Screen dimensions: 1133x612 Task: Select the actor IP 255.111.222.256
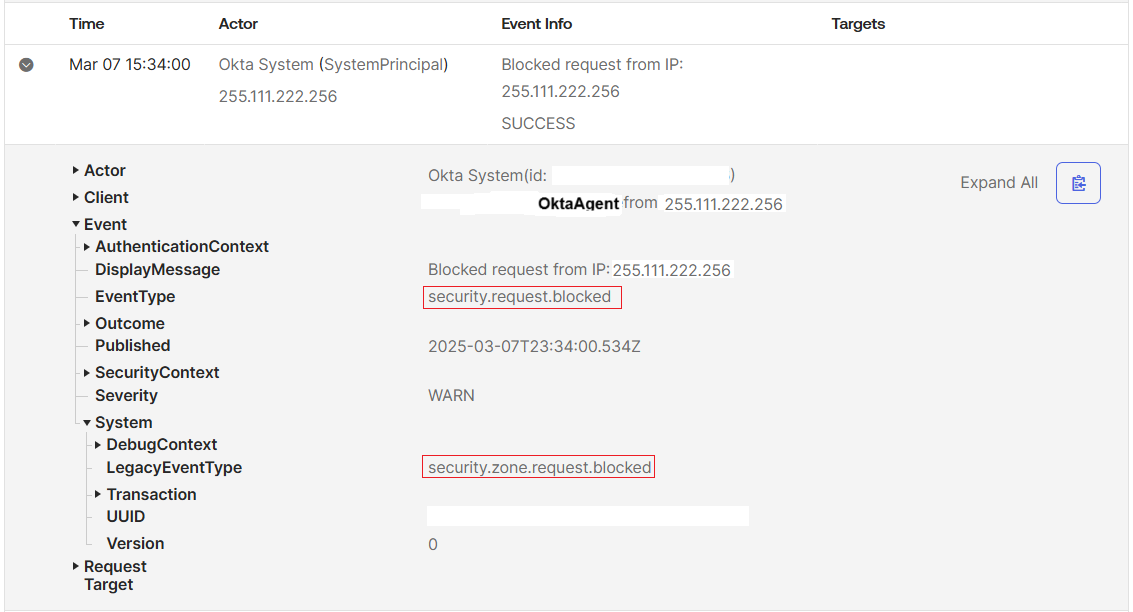tap(276, 96)
